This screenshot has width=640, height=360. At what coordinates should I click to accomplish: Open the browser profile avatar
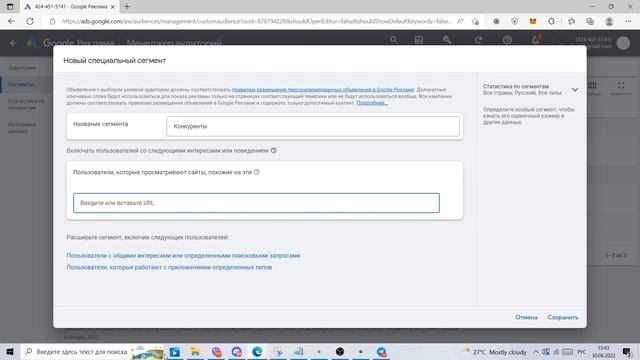click(x=609, y=21)
